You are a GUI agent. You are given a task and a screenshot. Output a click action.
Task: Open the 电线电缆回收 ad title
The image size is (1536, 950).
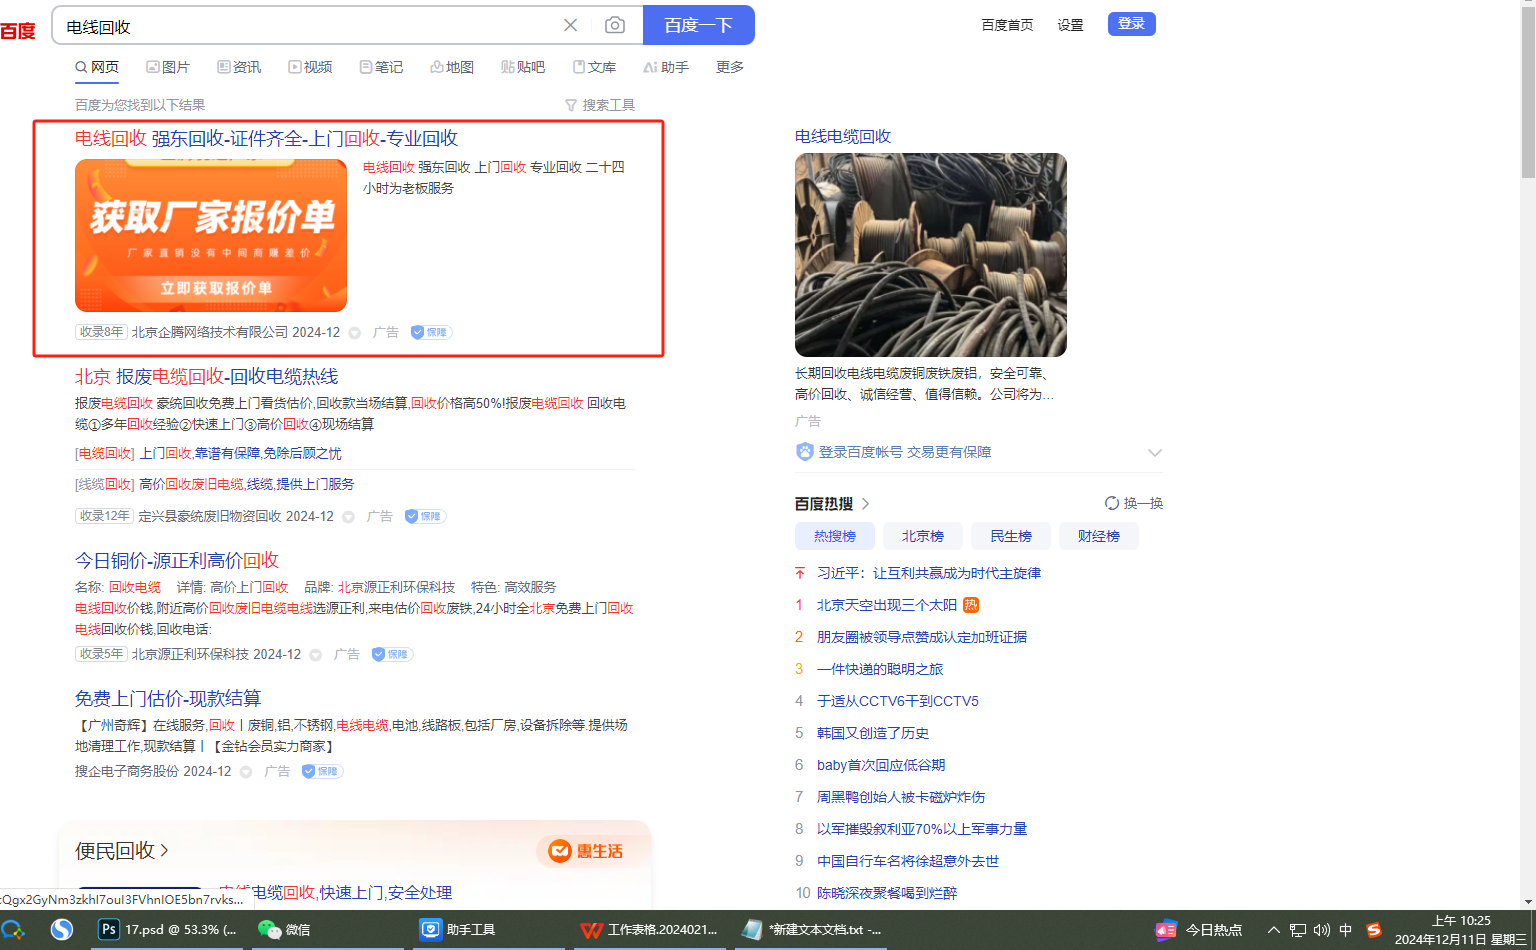click(x=843, y=136)
